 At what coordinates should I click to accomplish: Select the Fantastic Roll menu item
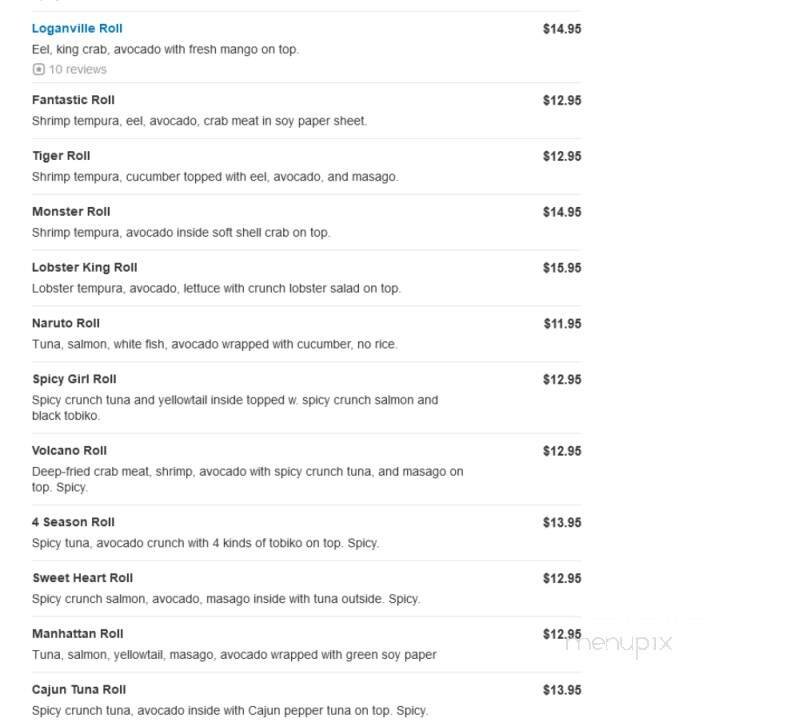click(73, 100)
